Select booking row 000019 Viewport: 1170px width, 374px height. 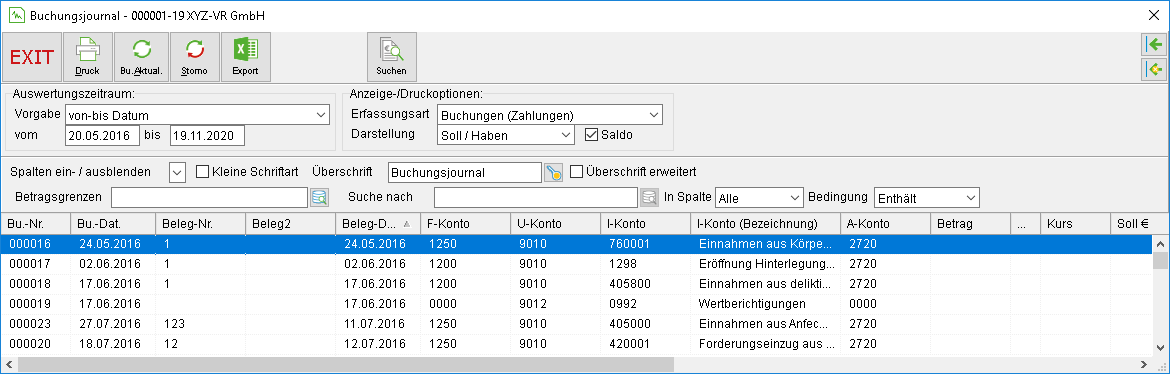(x=577, y=304)
